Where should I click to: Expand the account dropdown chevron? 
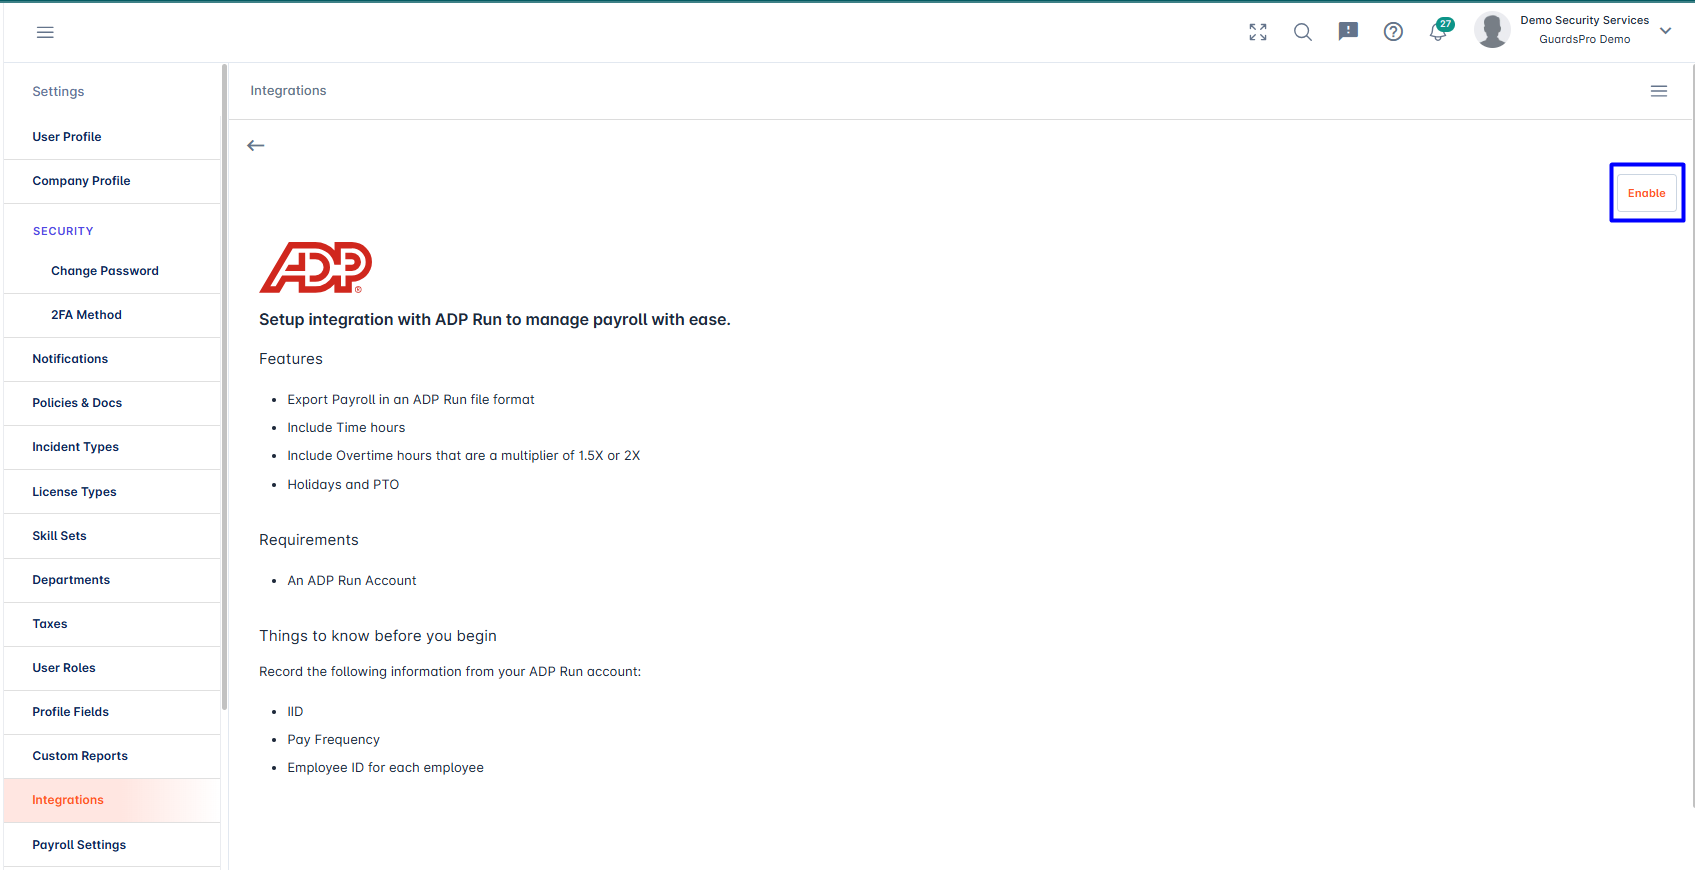coord(1665,31)
